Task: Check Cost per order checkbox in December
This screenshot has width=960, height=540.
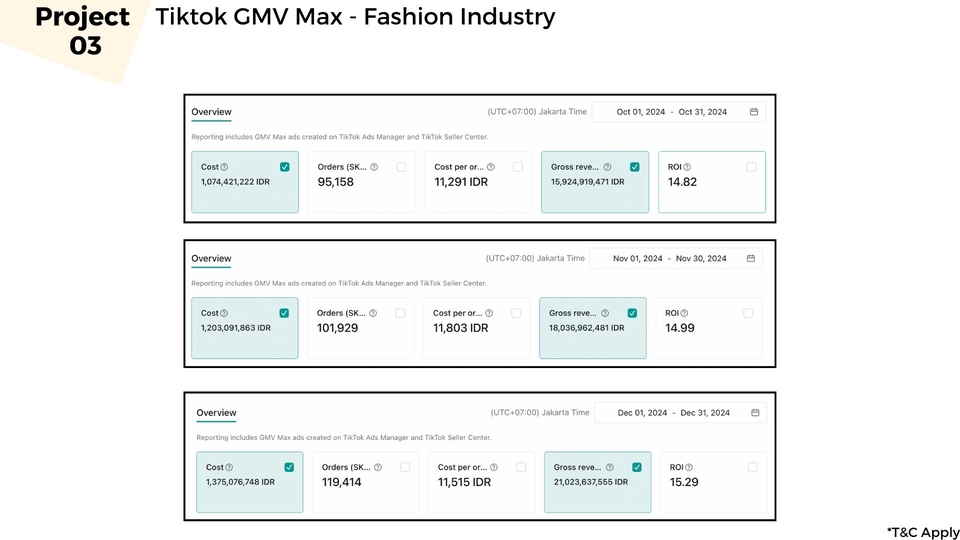Action: [x=520, y=467]
